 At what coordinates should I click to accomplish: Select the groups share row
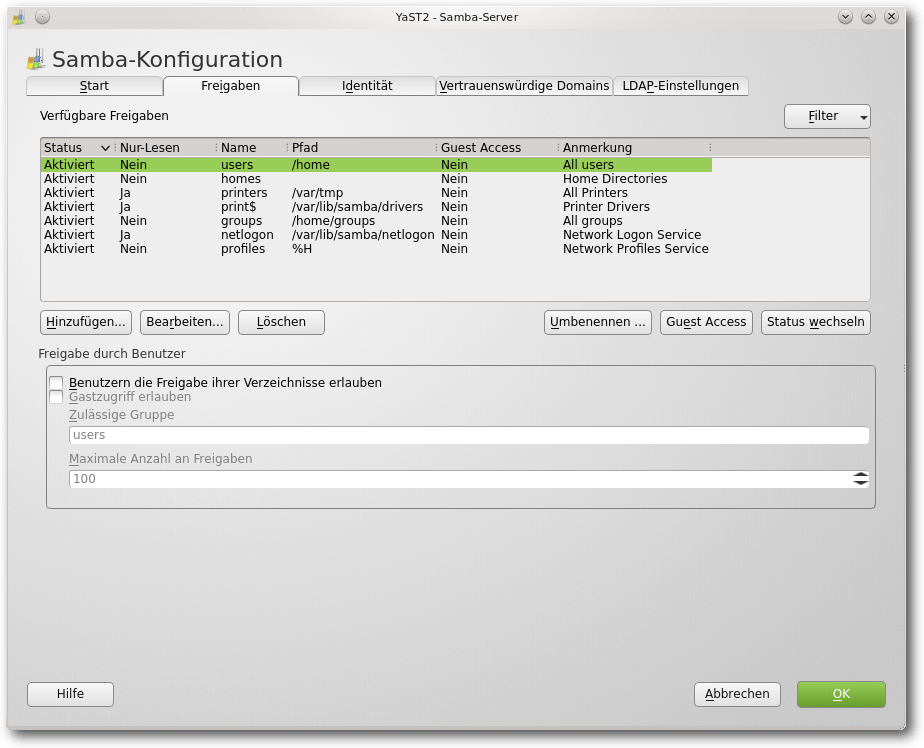[x=377, y=221]
